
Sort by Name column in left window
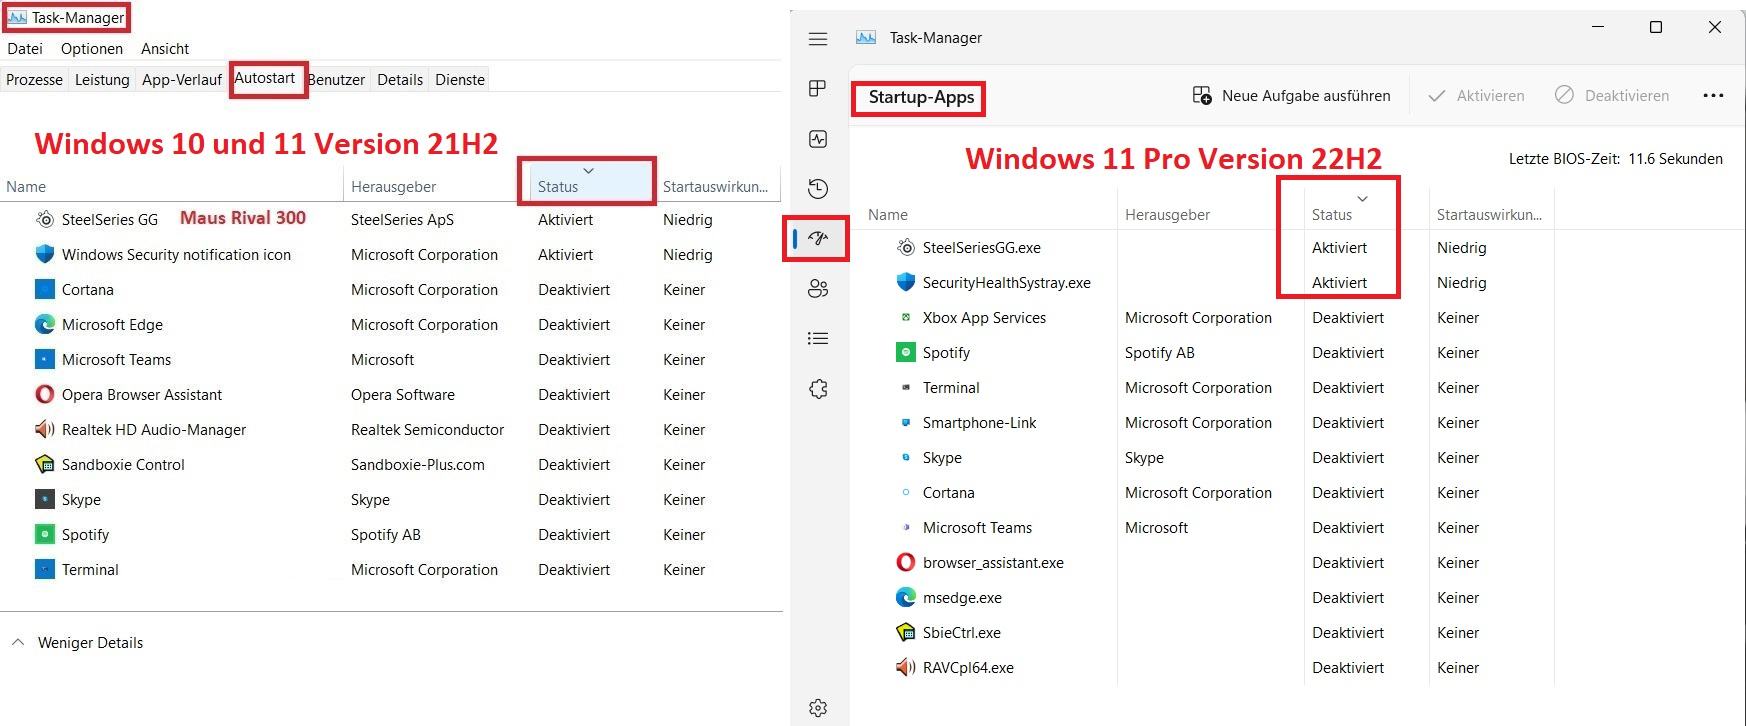coord(171,186)
